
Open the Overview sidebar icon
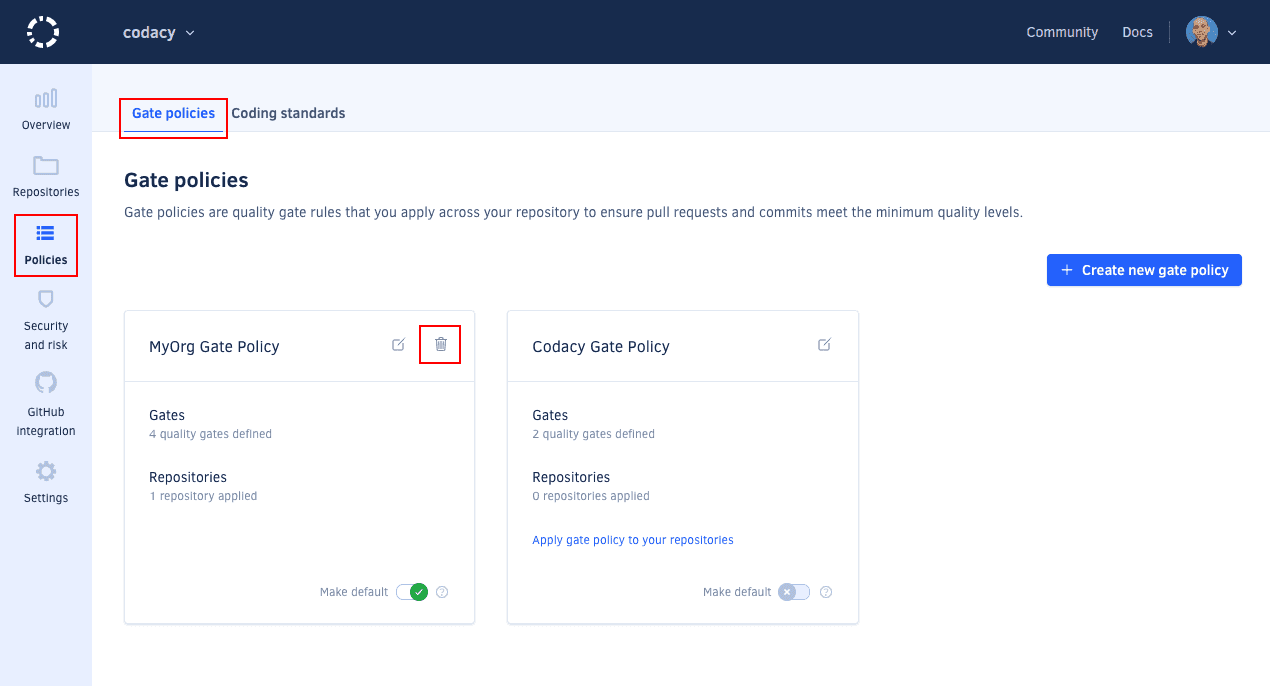(x=46, y=99)
